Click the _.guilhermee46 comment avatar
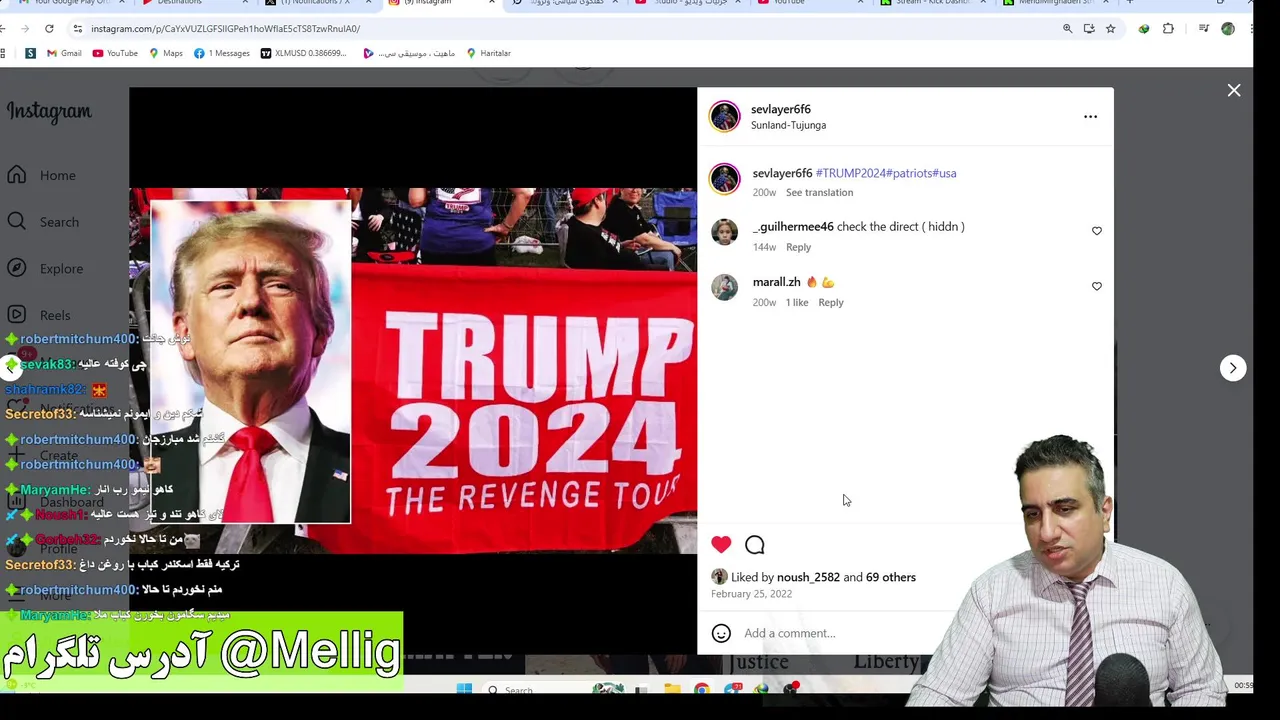Image resolution: width=1280 pixels, height=720 pixels. [x=724, y=232]
